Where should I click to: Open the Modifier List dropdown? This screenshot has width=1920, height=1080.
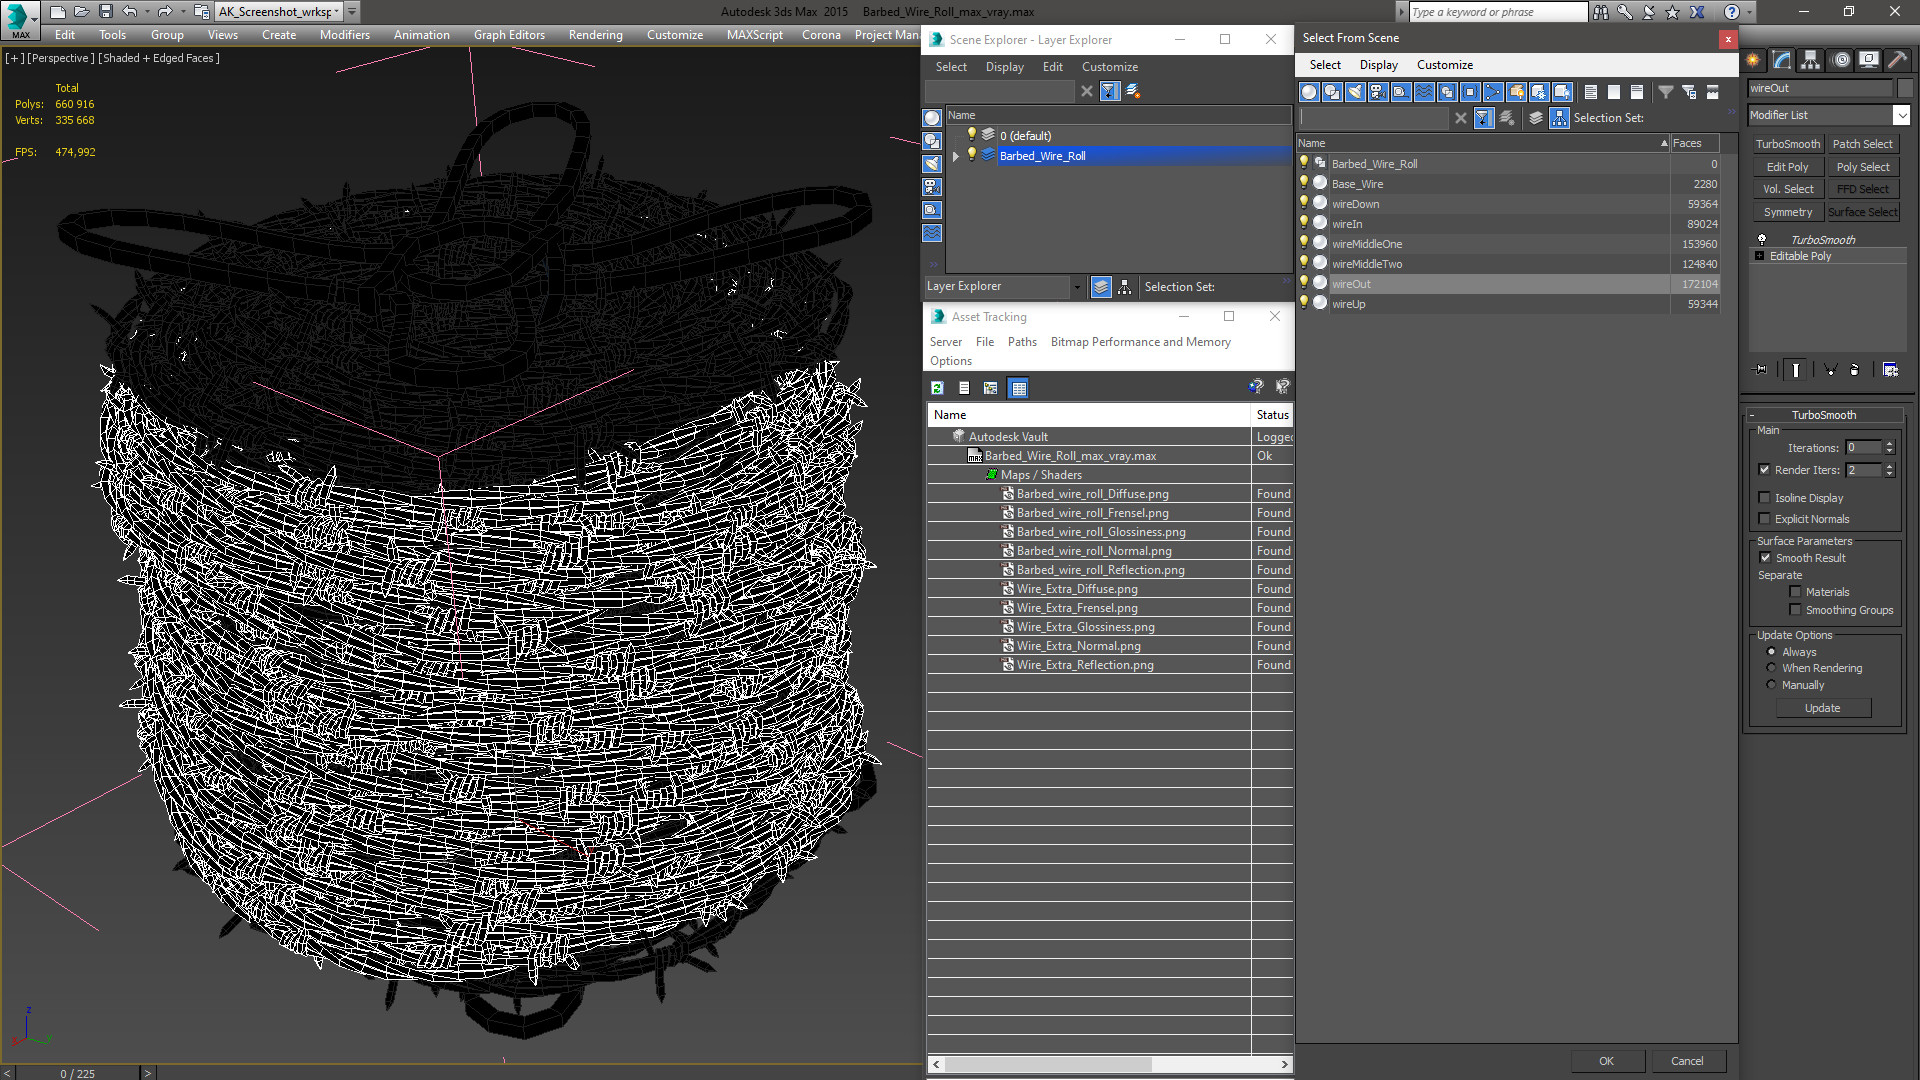coord(1901,115)
